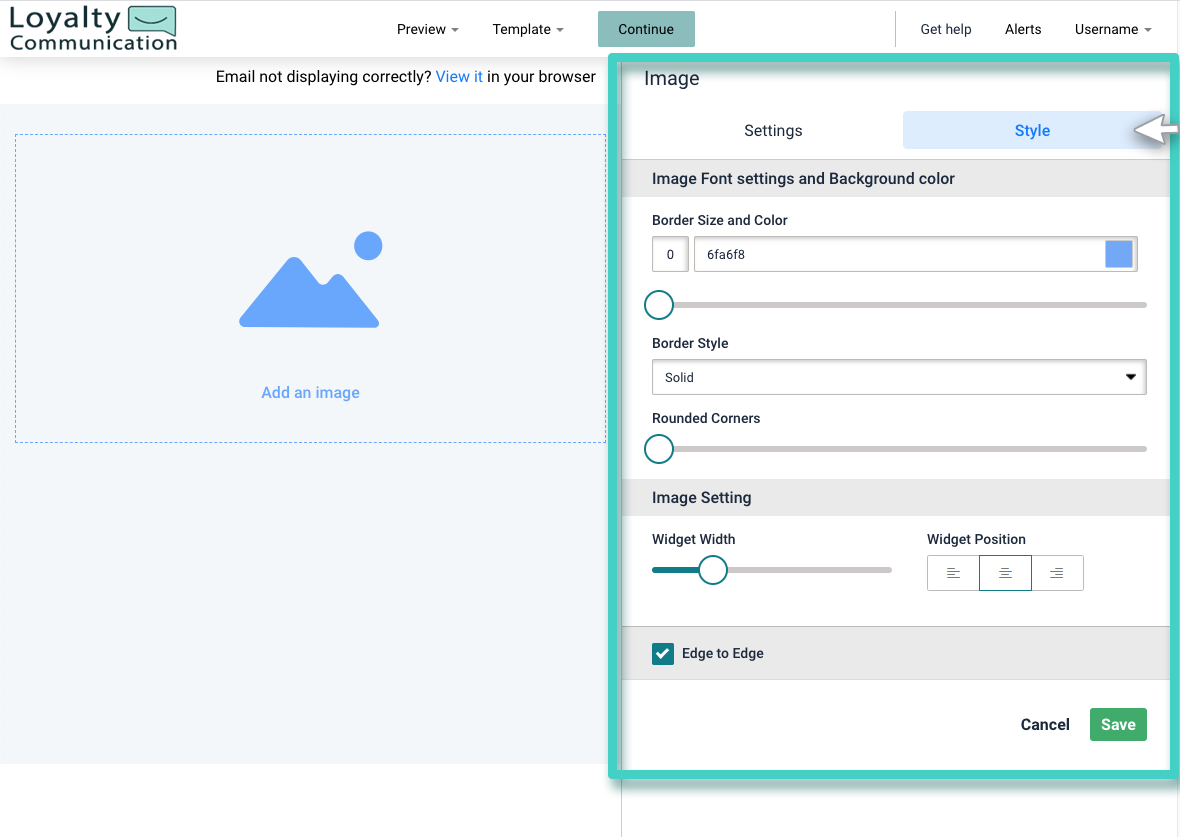Open the Username account menu
1180x837 pixels.
tap(1112, 29)
